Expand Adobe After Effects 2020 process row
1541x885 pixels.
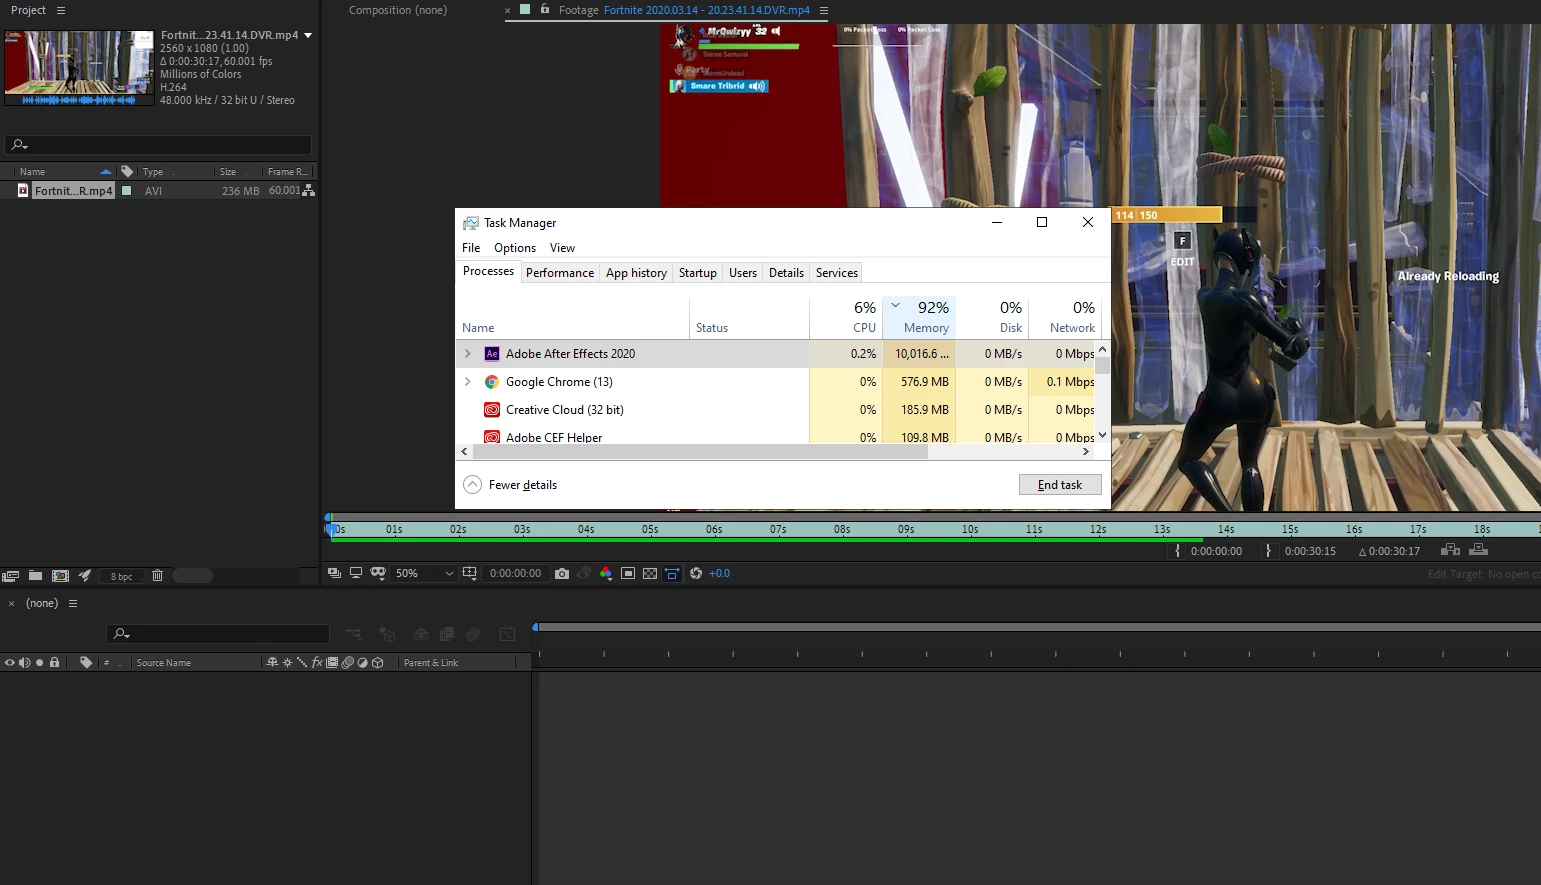tap(467, 354)
